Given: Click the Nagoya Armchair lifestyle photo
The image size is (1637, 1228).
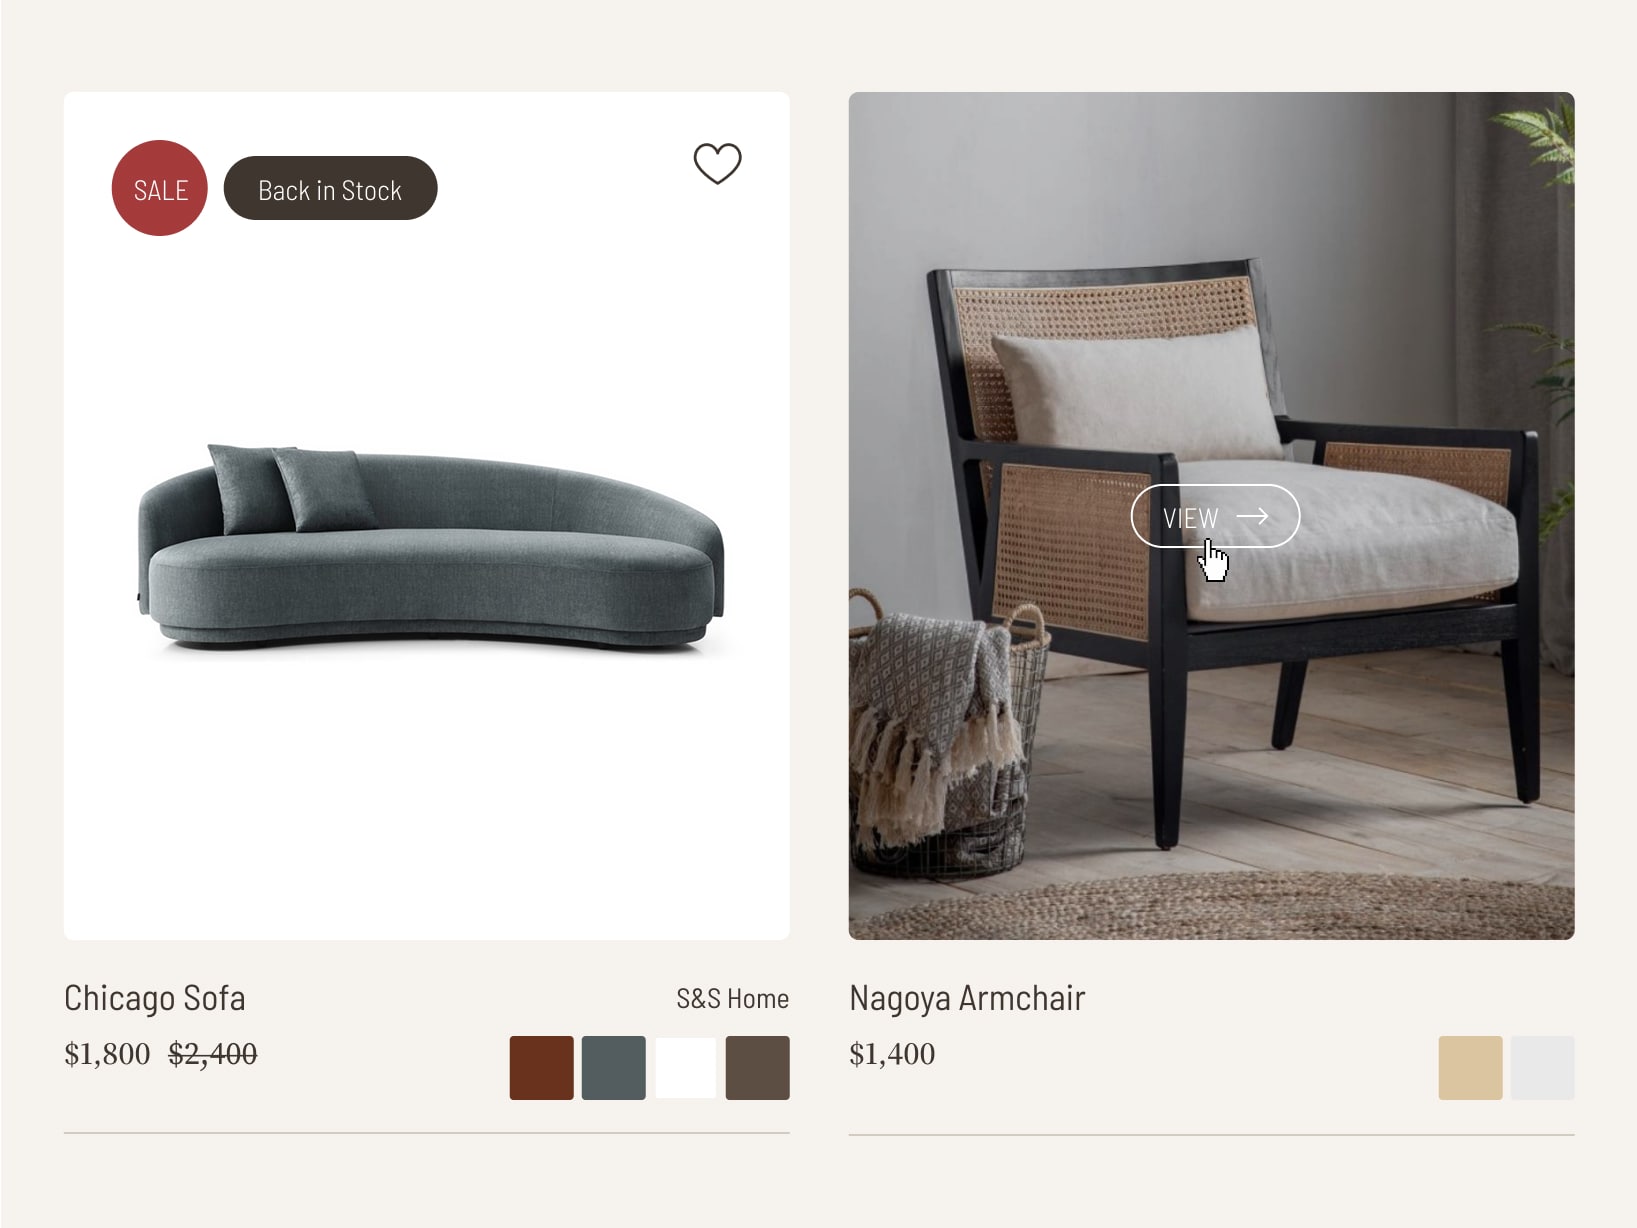Looking at the screenshot, I should [x=1211, y=515].
